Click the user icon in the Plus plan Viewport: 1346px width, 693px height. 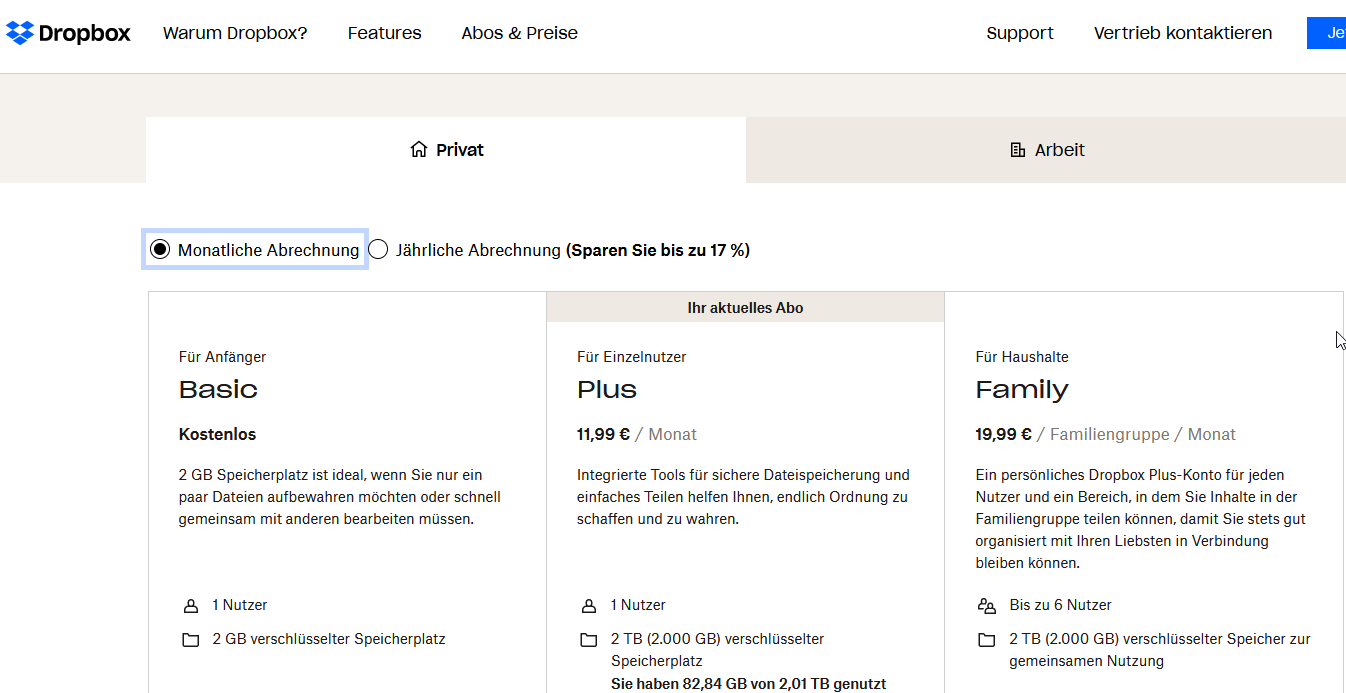589,606
